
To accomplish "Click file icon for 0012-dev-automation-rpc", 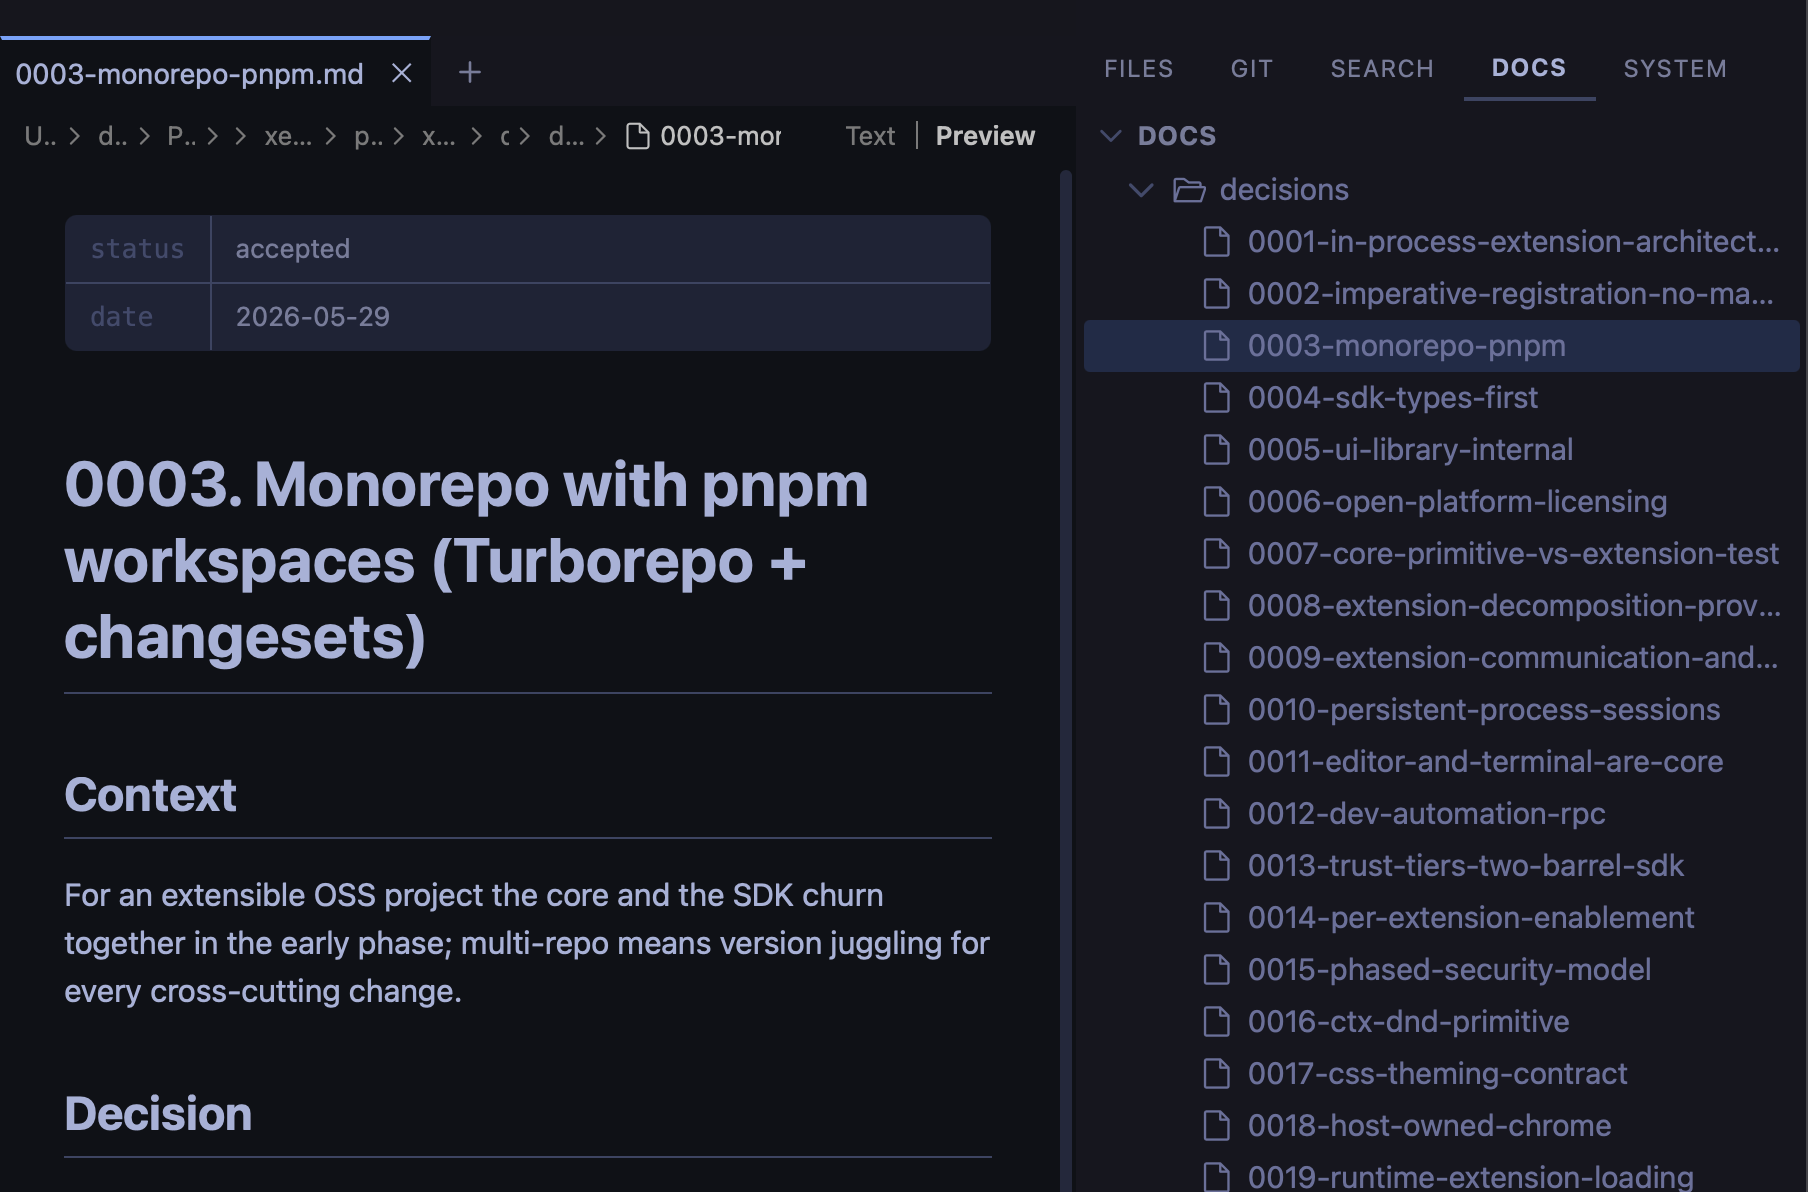I will tap(1216, 814).
